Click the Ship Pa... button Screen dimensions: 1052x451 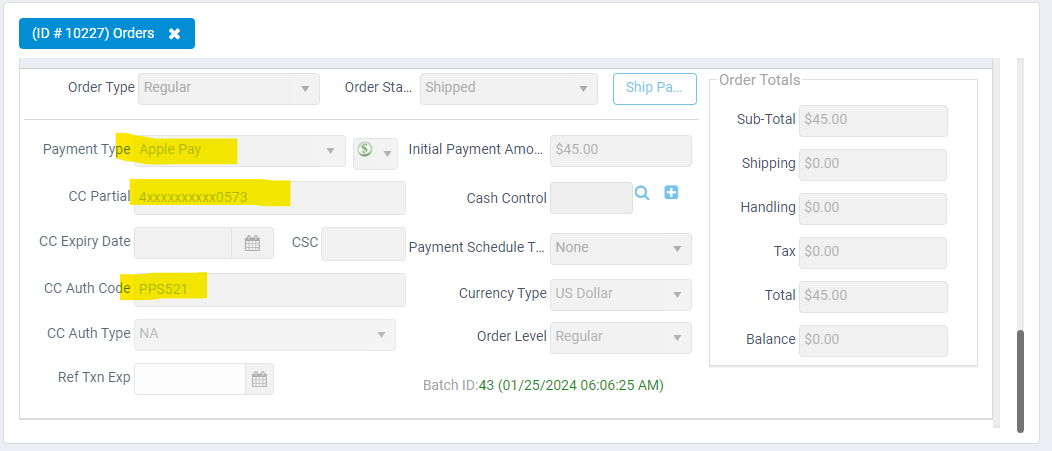click(655, 89)
